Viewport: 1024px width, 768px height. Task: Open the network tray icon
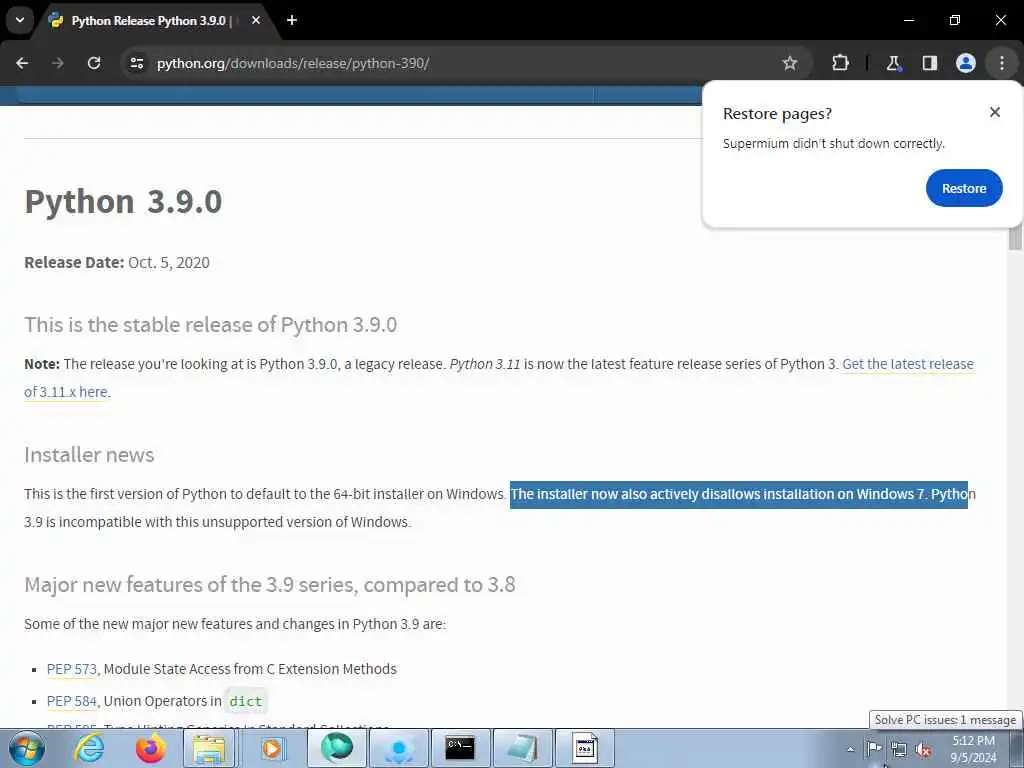[x=899, y=750]
